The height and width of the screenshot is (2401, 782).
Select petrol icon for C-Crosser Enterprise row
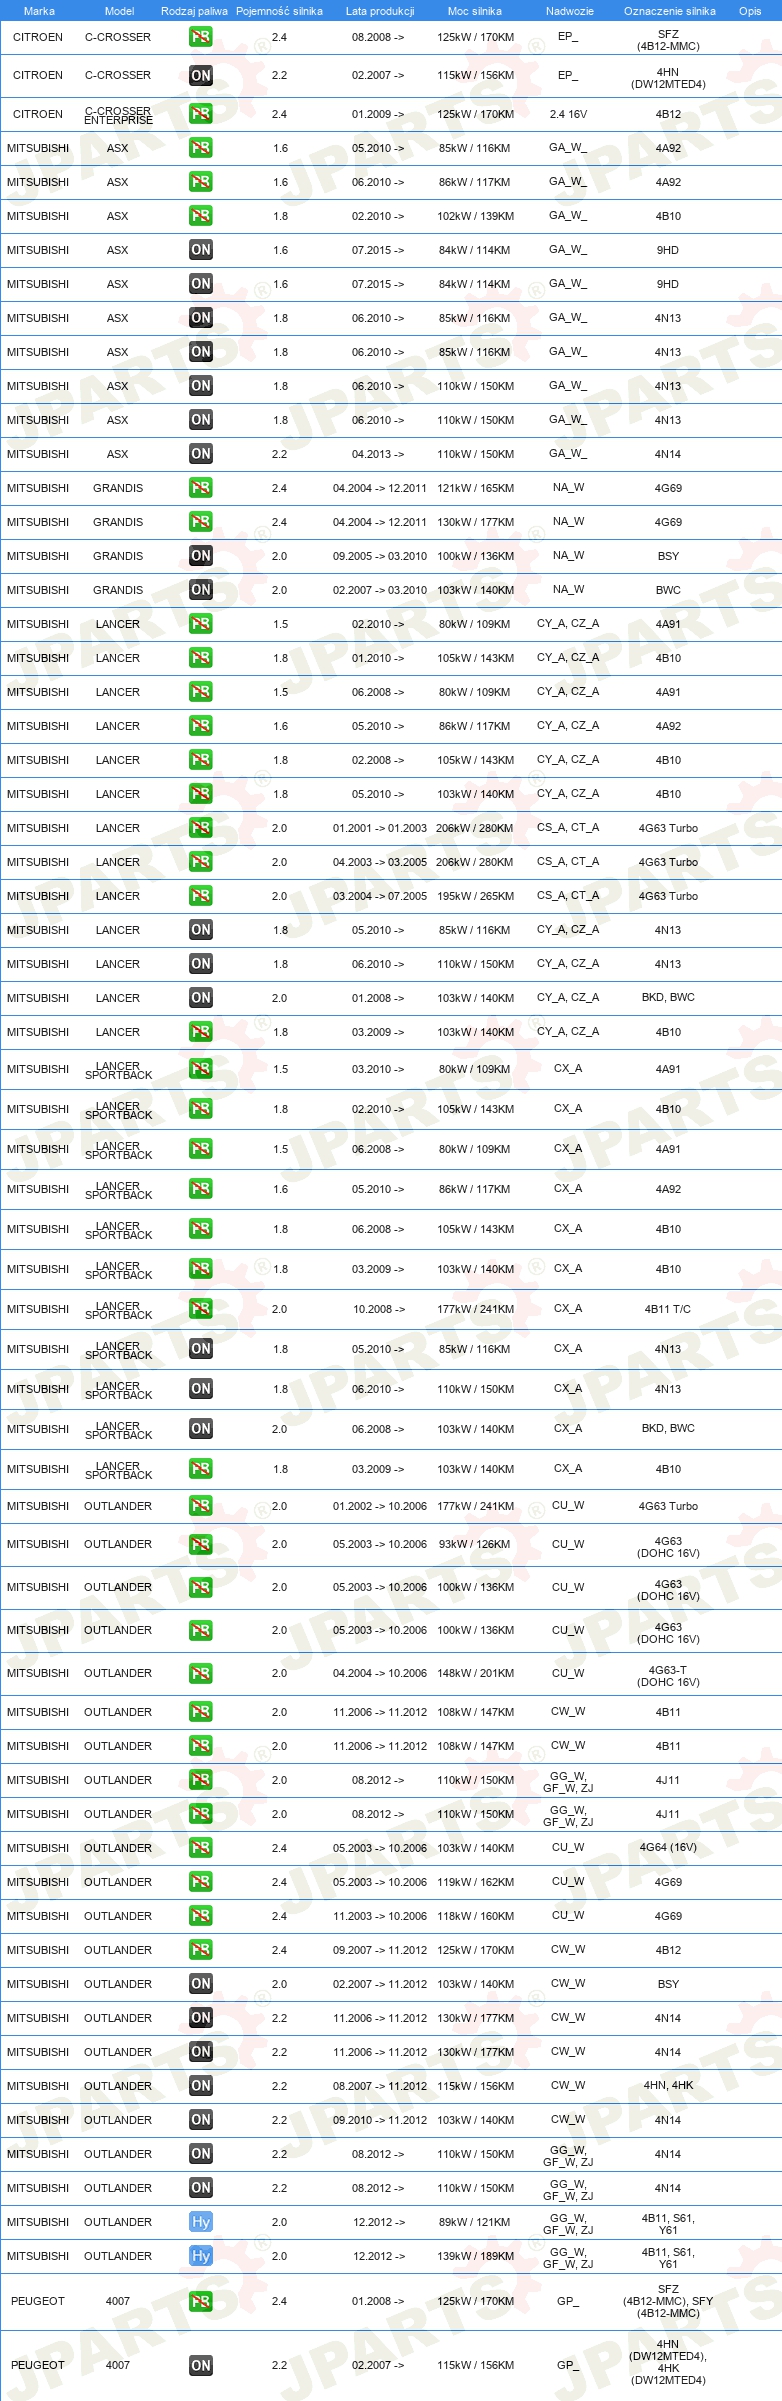point(200,114)
